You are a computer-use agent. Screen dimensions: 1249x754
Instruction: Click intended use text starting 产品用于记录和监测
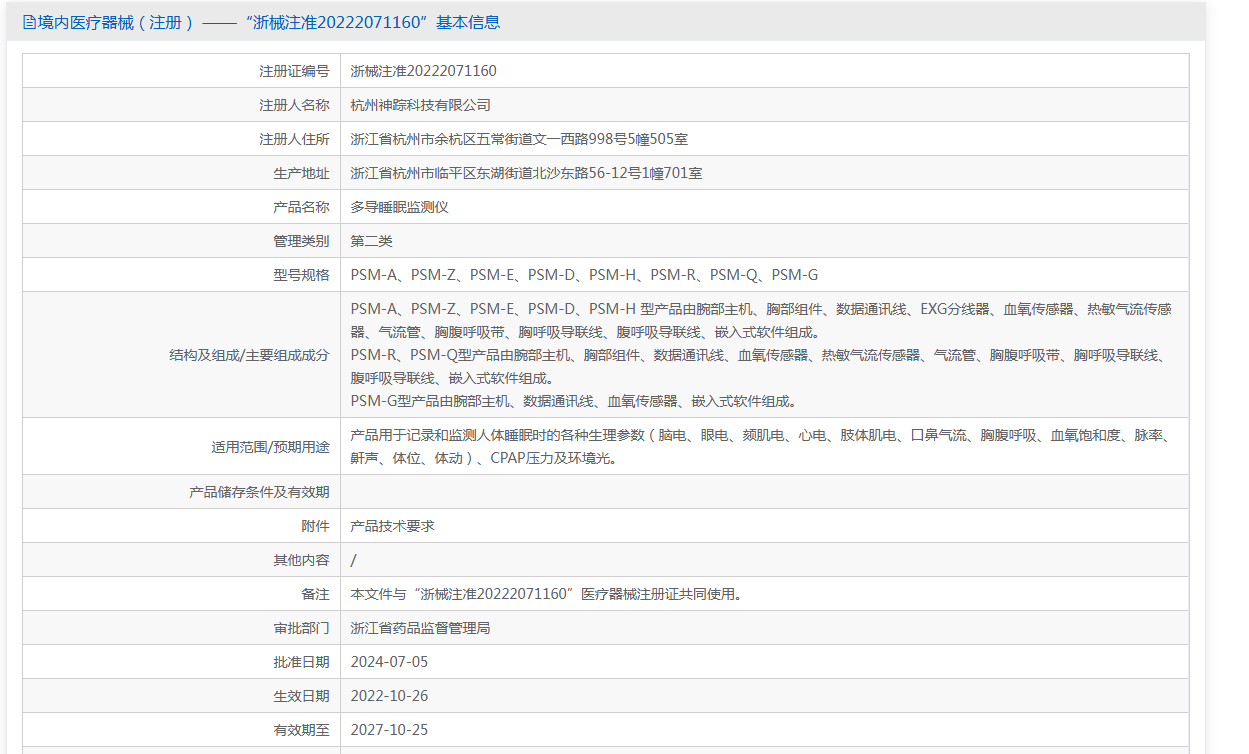pyautogui.click(x=760, y=447)
